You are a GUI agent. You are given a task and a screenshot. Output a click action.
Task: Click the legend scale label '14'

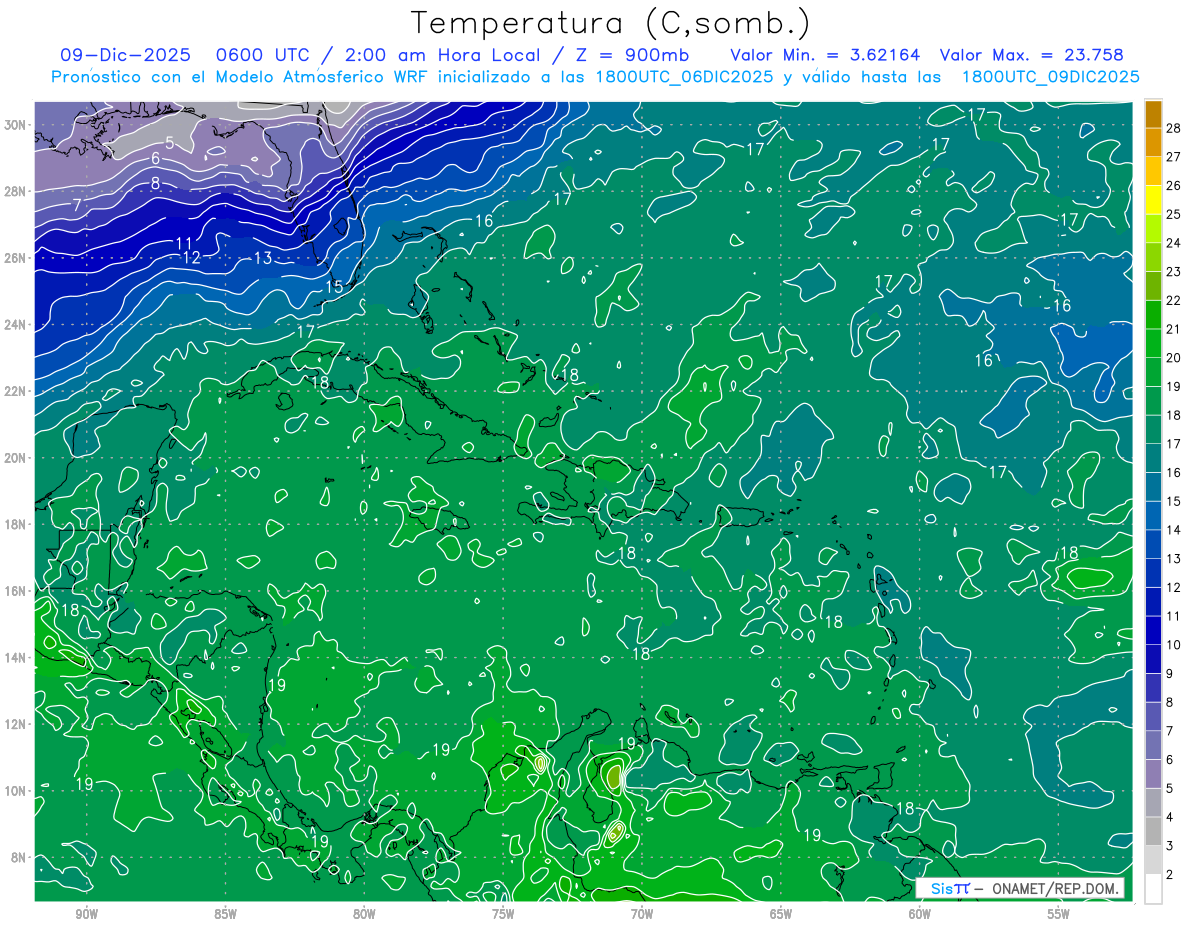tap(1174, 530)
